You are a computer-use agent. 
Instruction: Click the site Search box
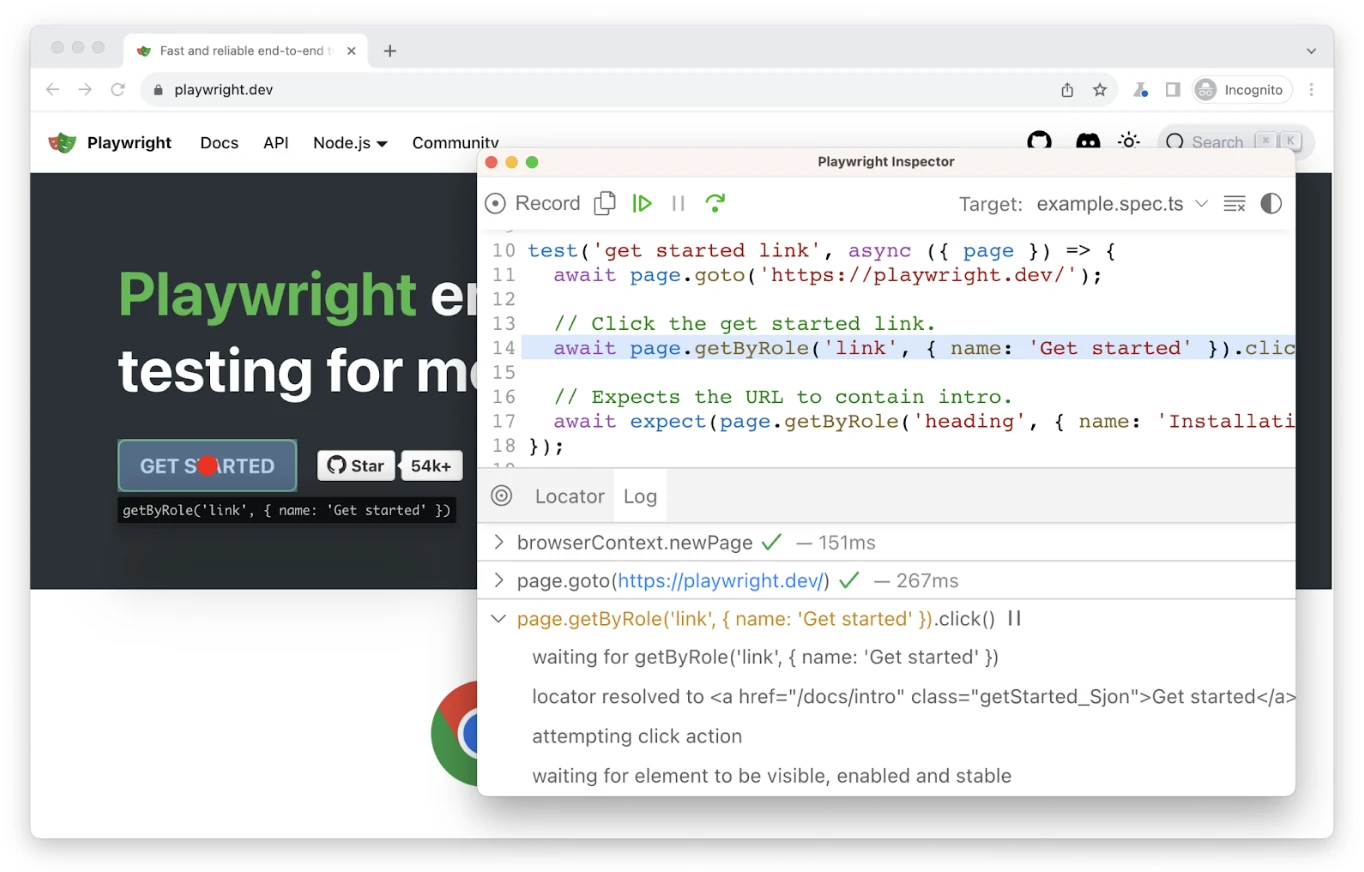[x=1236, y=142]
